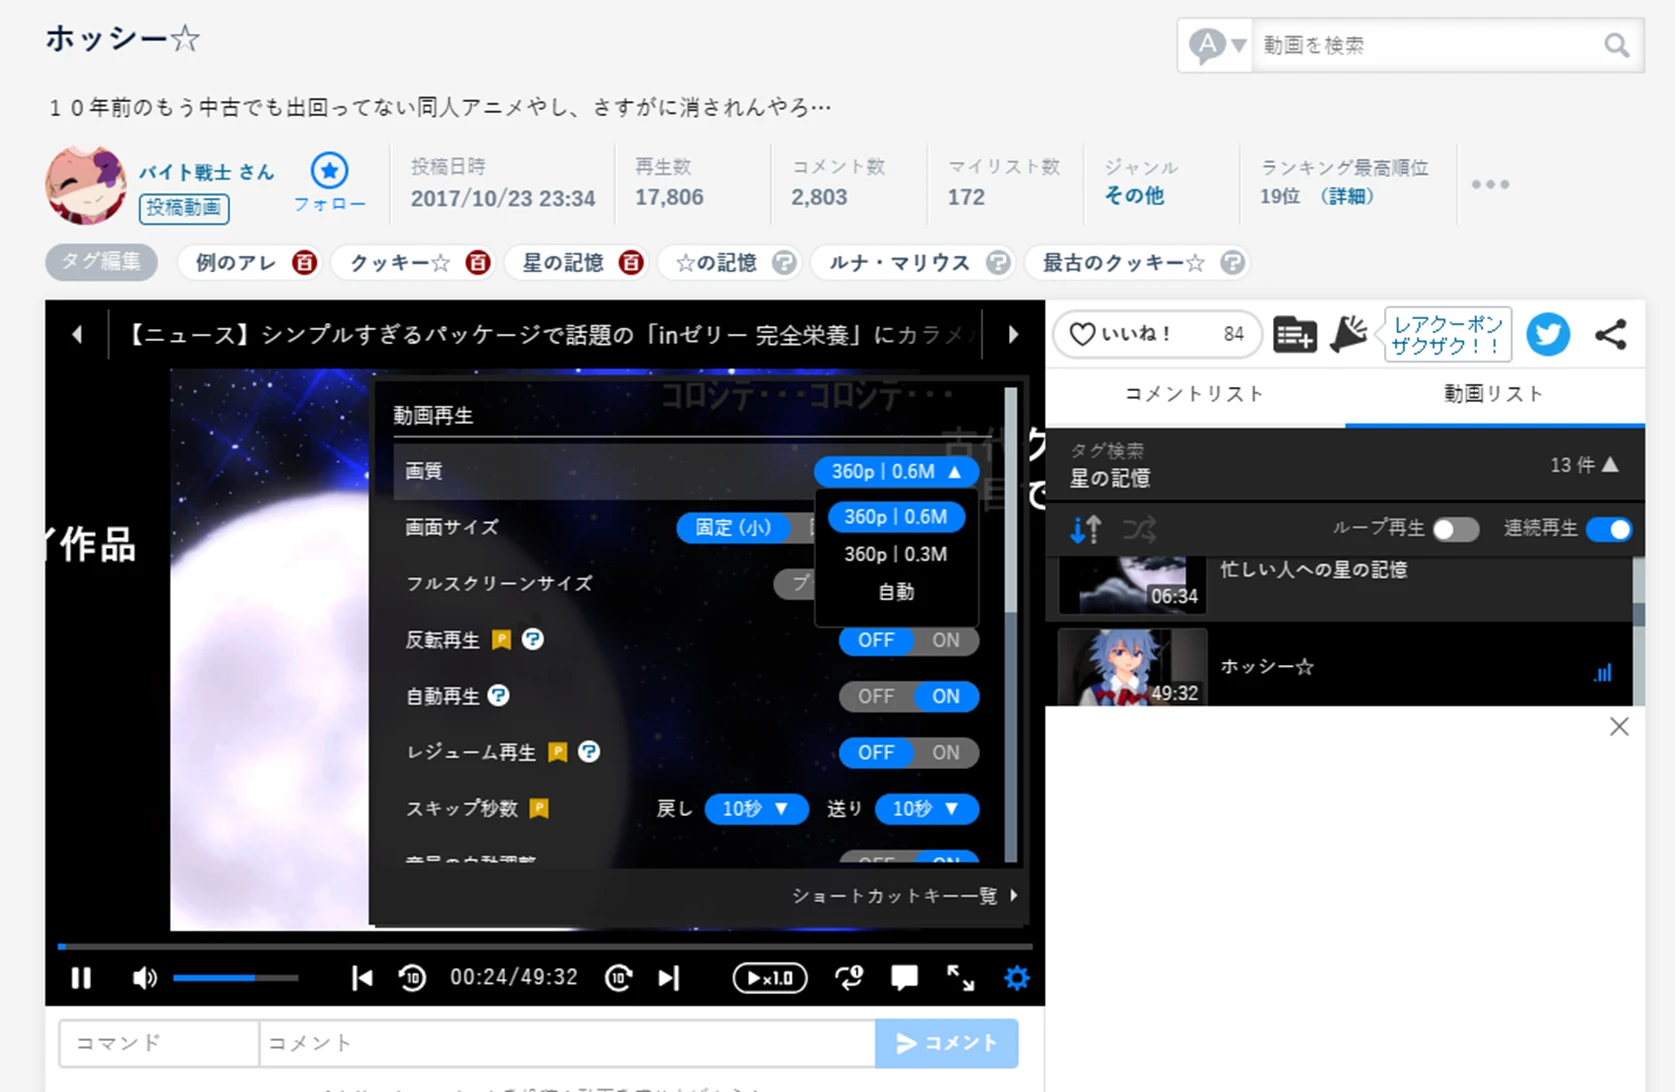Click the いいね！ heart button
Image resolution: width=1675 pixels, height=1092 pixels.
[x=1156, y=334]
